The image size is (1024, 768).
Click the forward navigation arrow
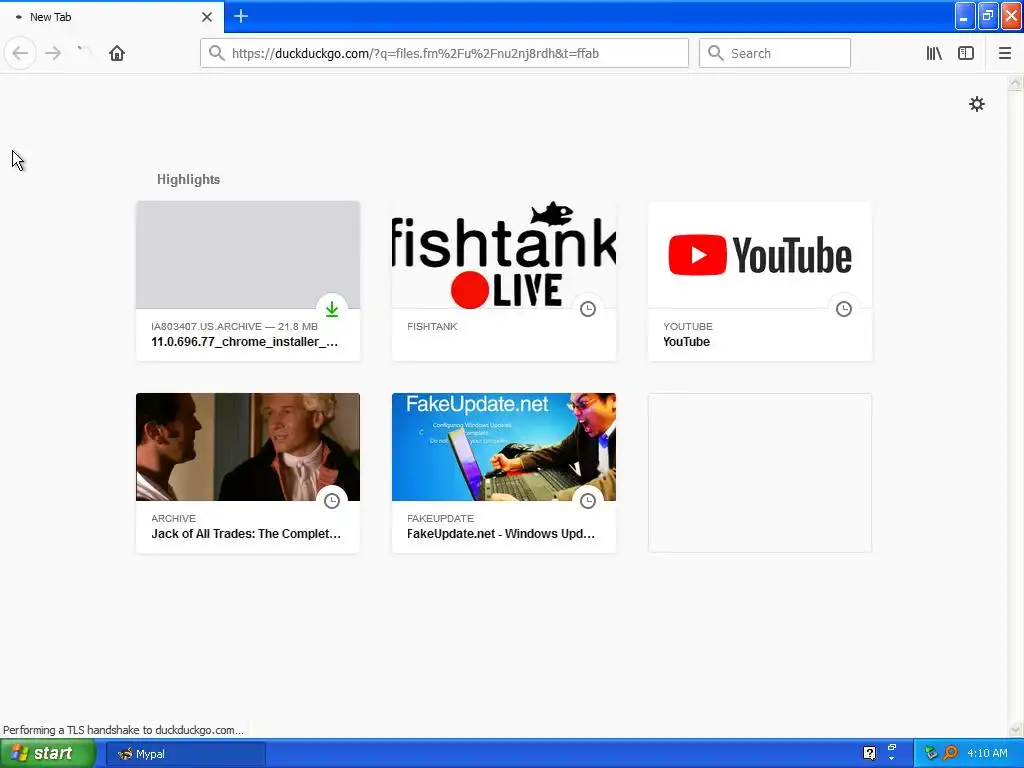pyautogui.click(x=53, y=53)
